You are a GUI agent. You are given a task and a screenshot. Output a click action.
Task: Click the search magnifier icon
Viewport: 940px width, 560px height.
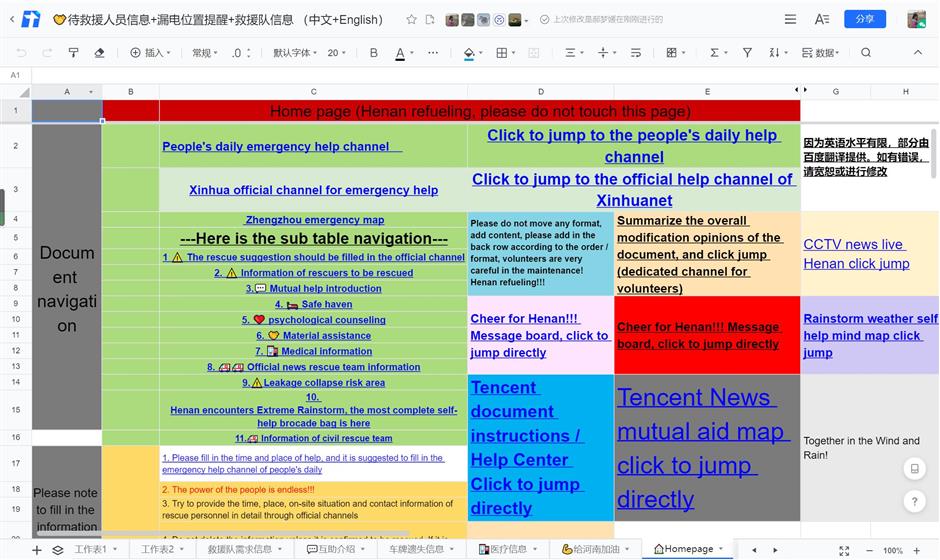[x=866, y=53]
